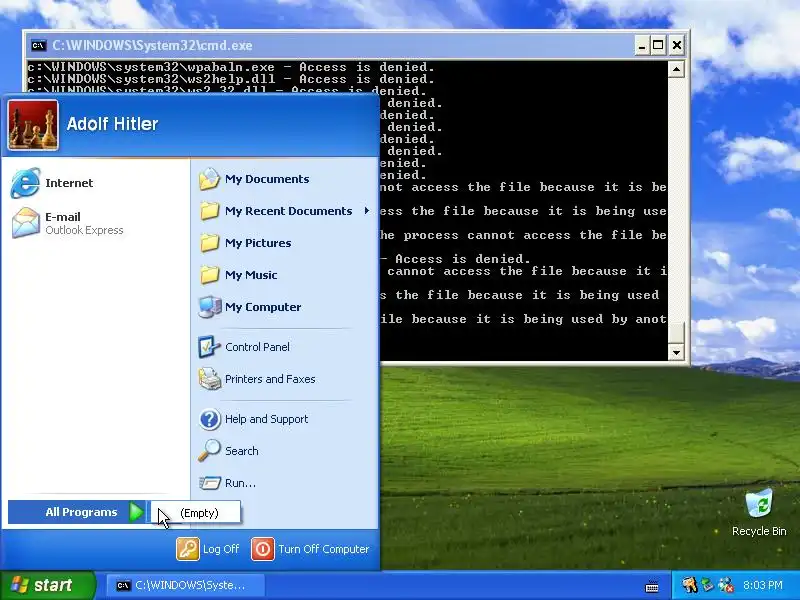
Task: Click the chess-piece user account picture
Action: [33, 125]
